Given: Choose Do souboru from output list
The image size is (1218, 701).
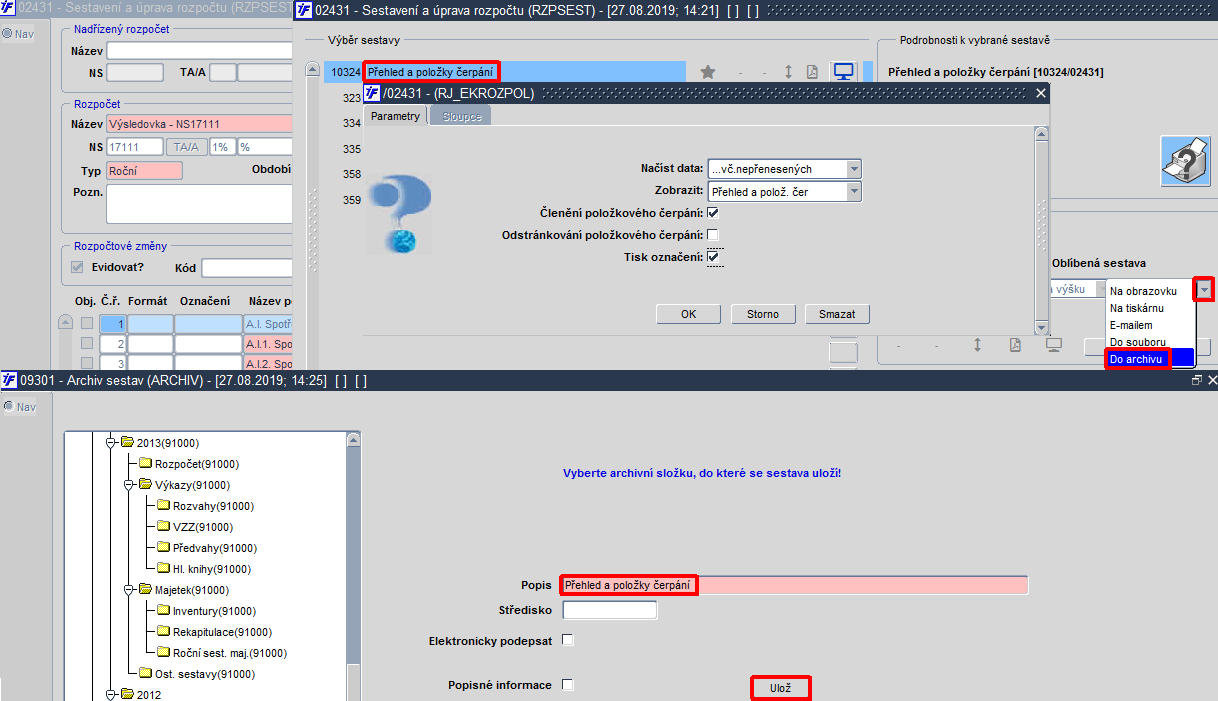Looking at the screenshot, I should (x=1150, y=342).
